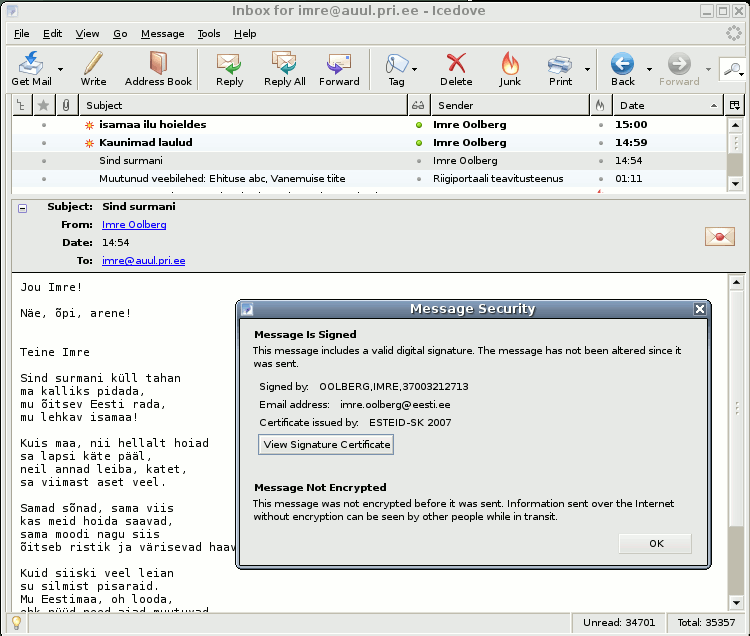Reply to the selected message
The height and width of the screenshot is (636, 750).
(x=230, y=69)
